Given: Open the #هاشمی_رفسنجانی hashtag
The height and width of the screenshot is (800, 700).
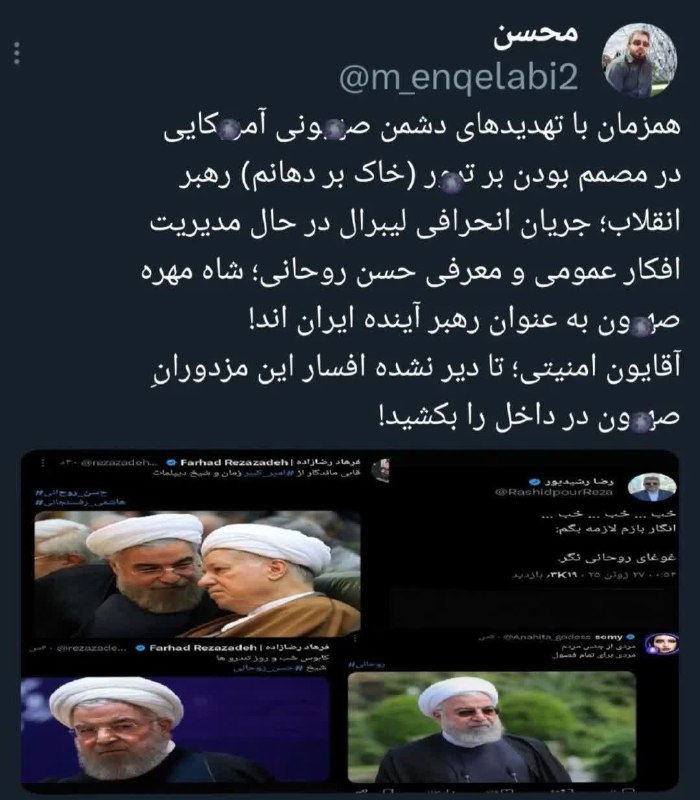Looking at the screenshot, I should [80, 503].
